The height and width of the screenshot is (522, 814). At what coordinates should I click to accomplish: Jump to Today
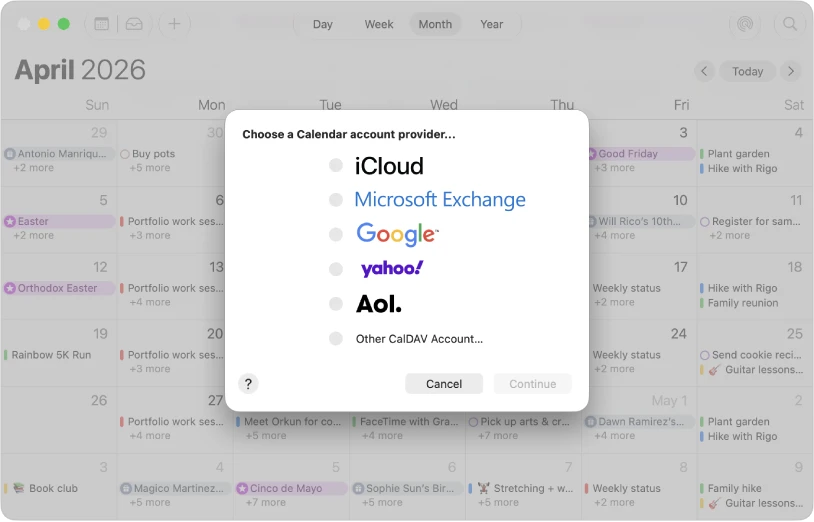748,71
